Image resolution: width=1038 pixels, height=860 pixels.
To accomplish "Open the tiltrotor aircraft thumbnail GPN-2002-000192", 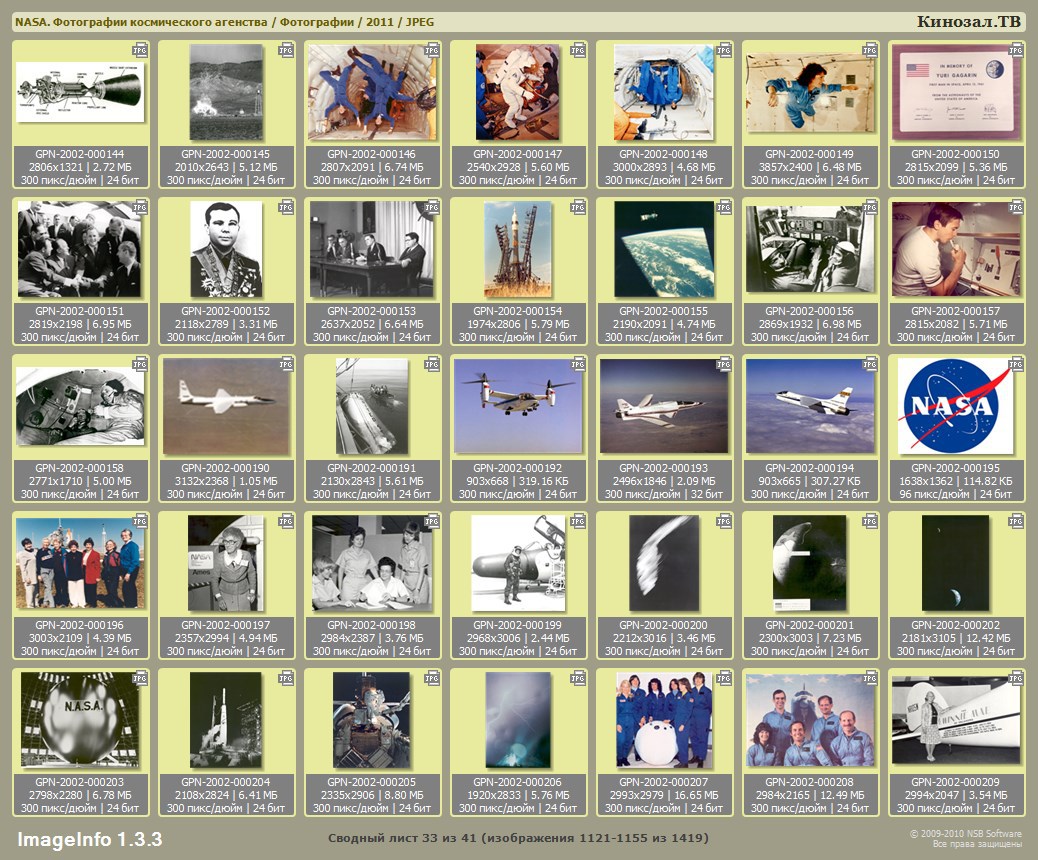I will tap(517, 405).
